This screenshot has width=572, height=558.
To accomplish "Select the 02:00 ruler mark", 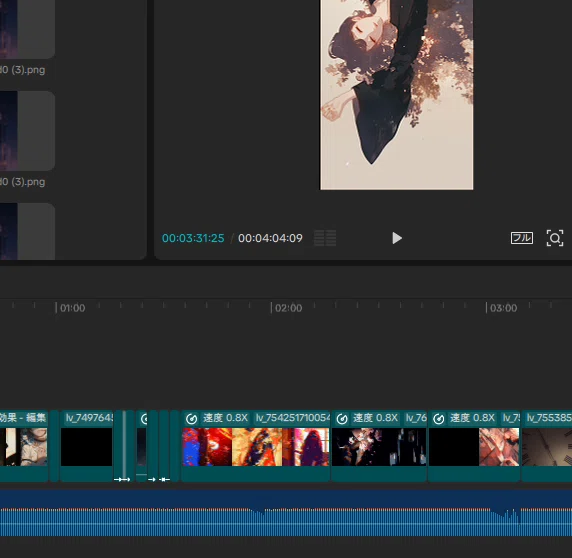I will pos(288,308).
